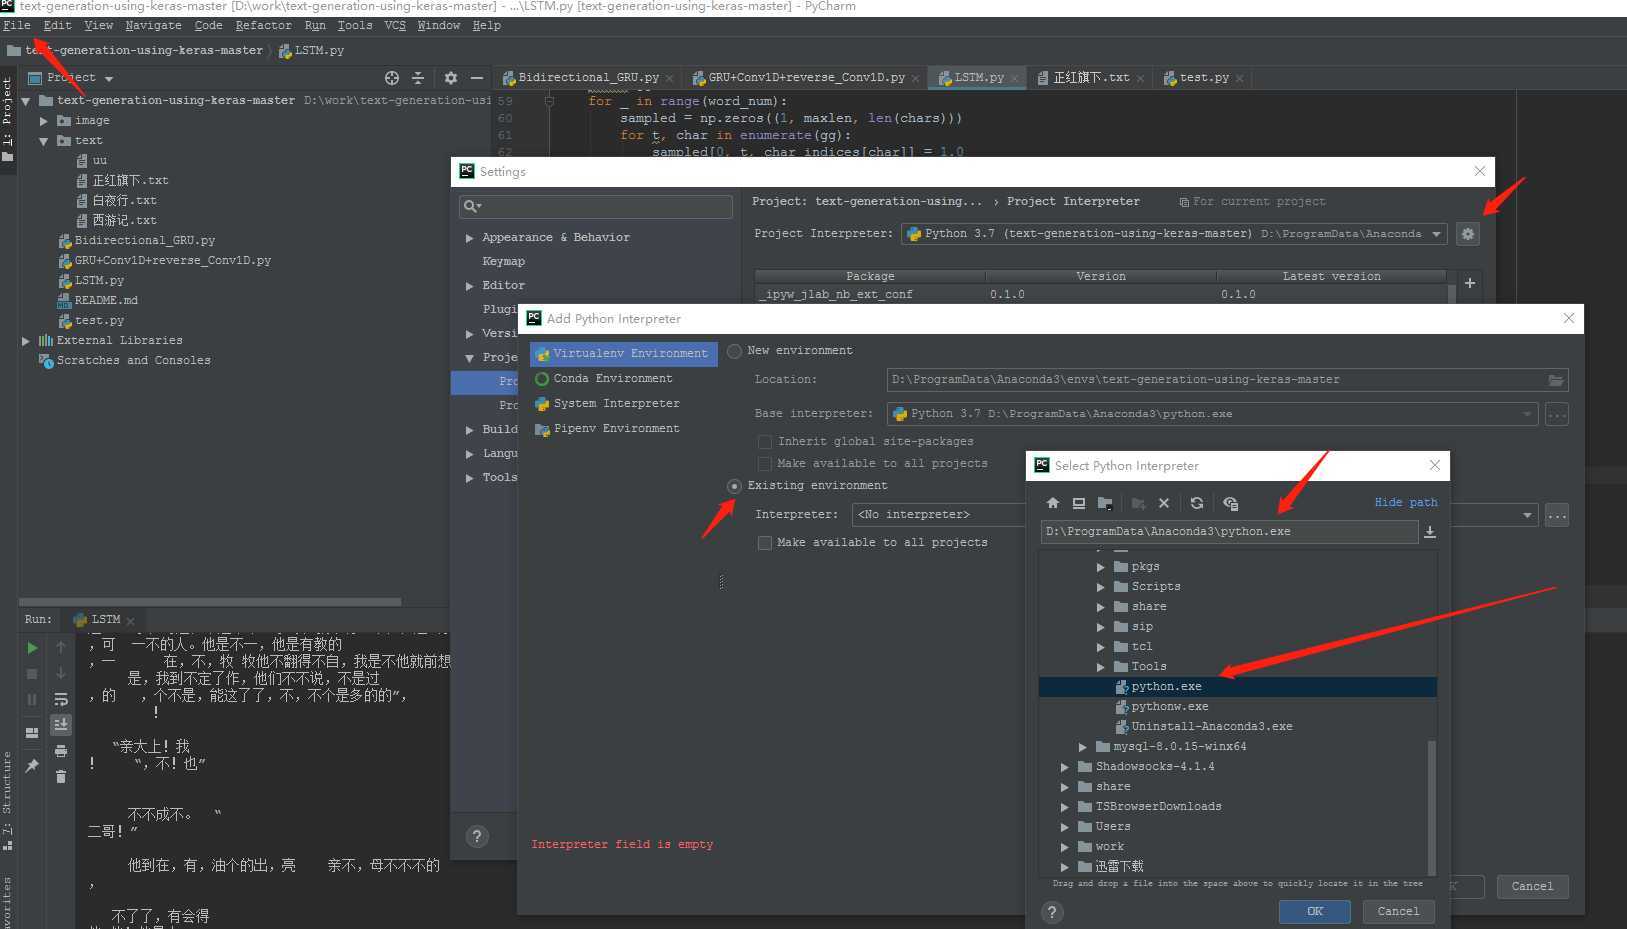Open the Project Interpreter dropdown
1627x929 pixels.
pos(1436,234)
